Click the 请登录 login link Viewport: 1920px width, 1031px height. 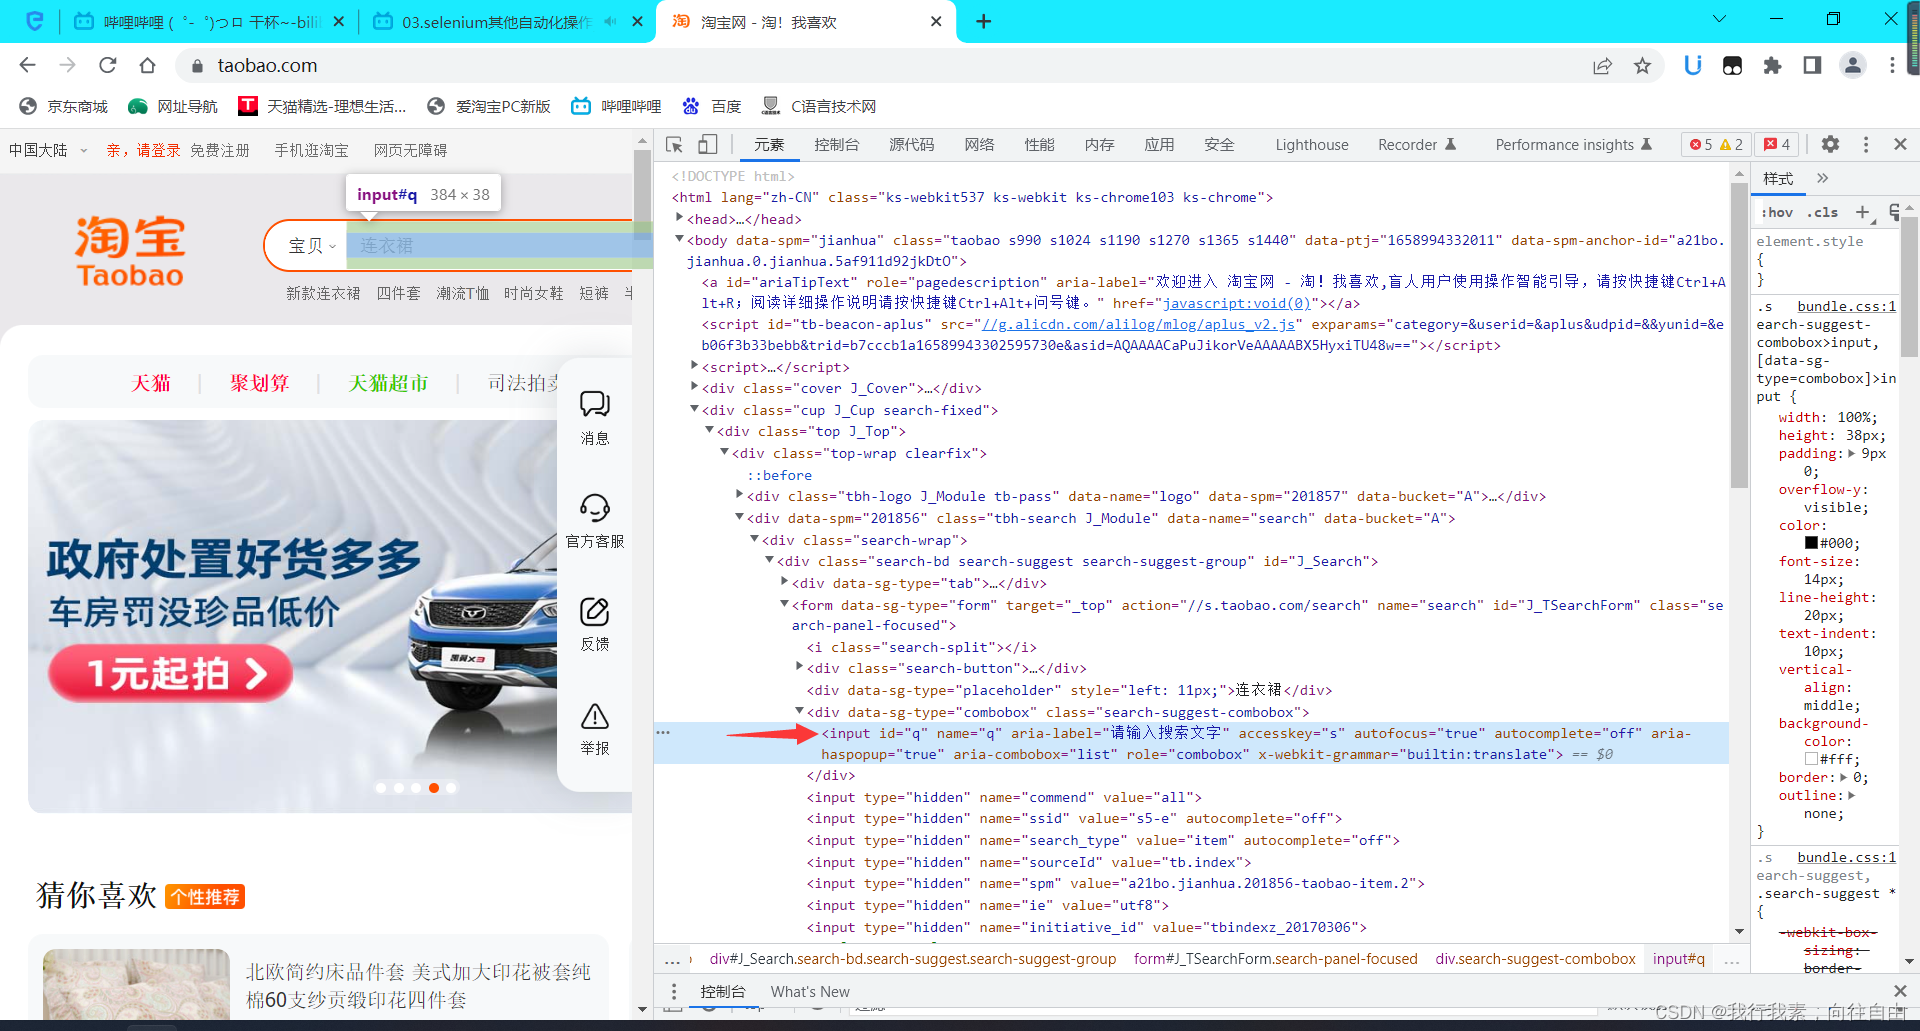coord(158,150)
